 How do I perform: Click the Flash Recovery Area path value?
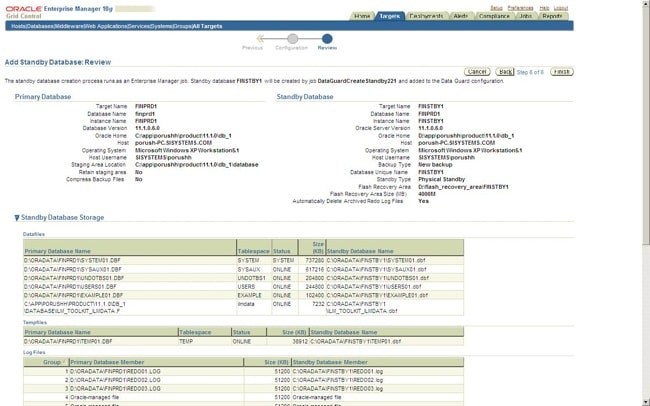pyautogui.click(x=463, y=187)
